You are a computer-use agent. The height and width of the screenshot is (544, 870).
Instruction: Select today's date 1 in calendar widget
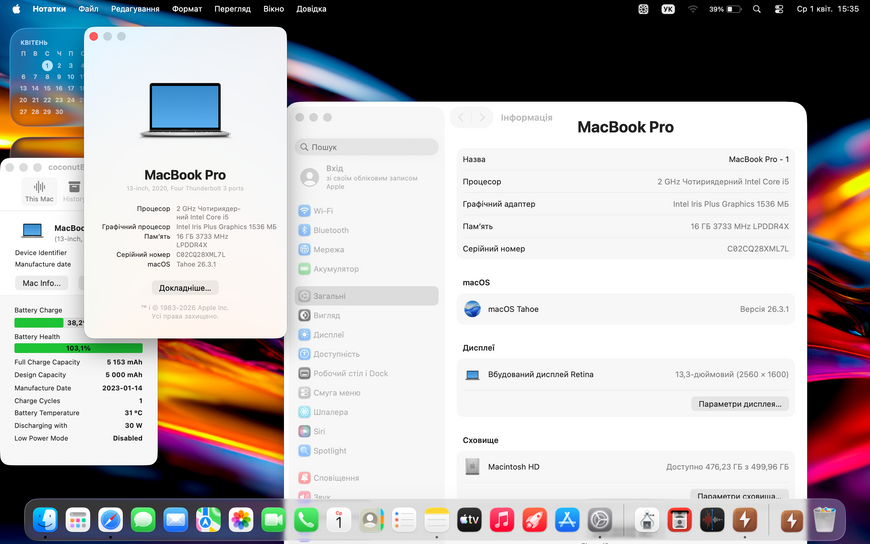point(47,66)
